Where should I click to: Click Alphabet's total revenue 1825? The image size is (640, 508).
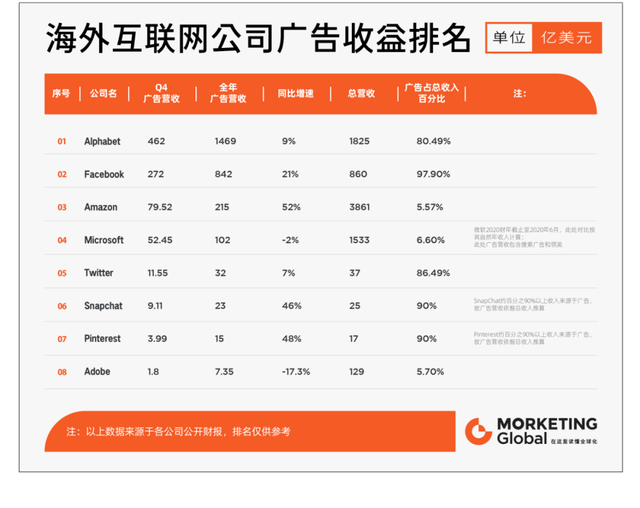[x=359, y=141]
